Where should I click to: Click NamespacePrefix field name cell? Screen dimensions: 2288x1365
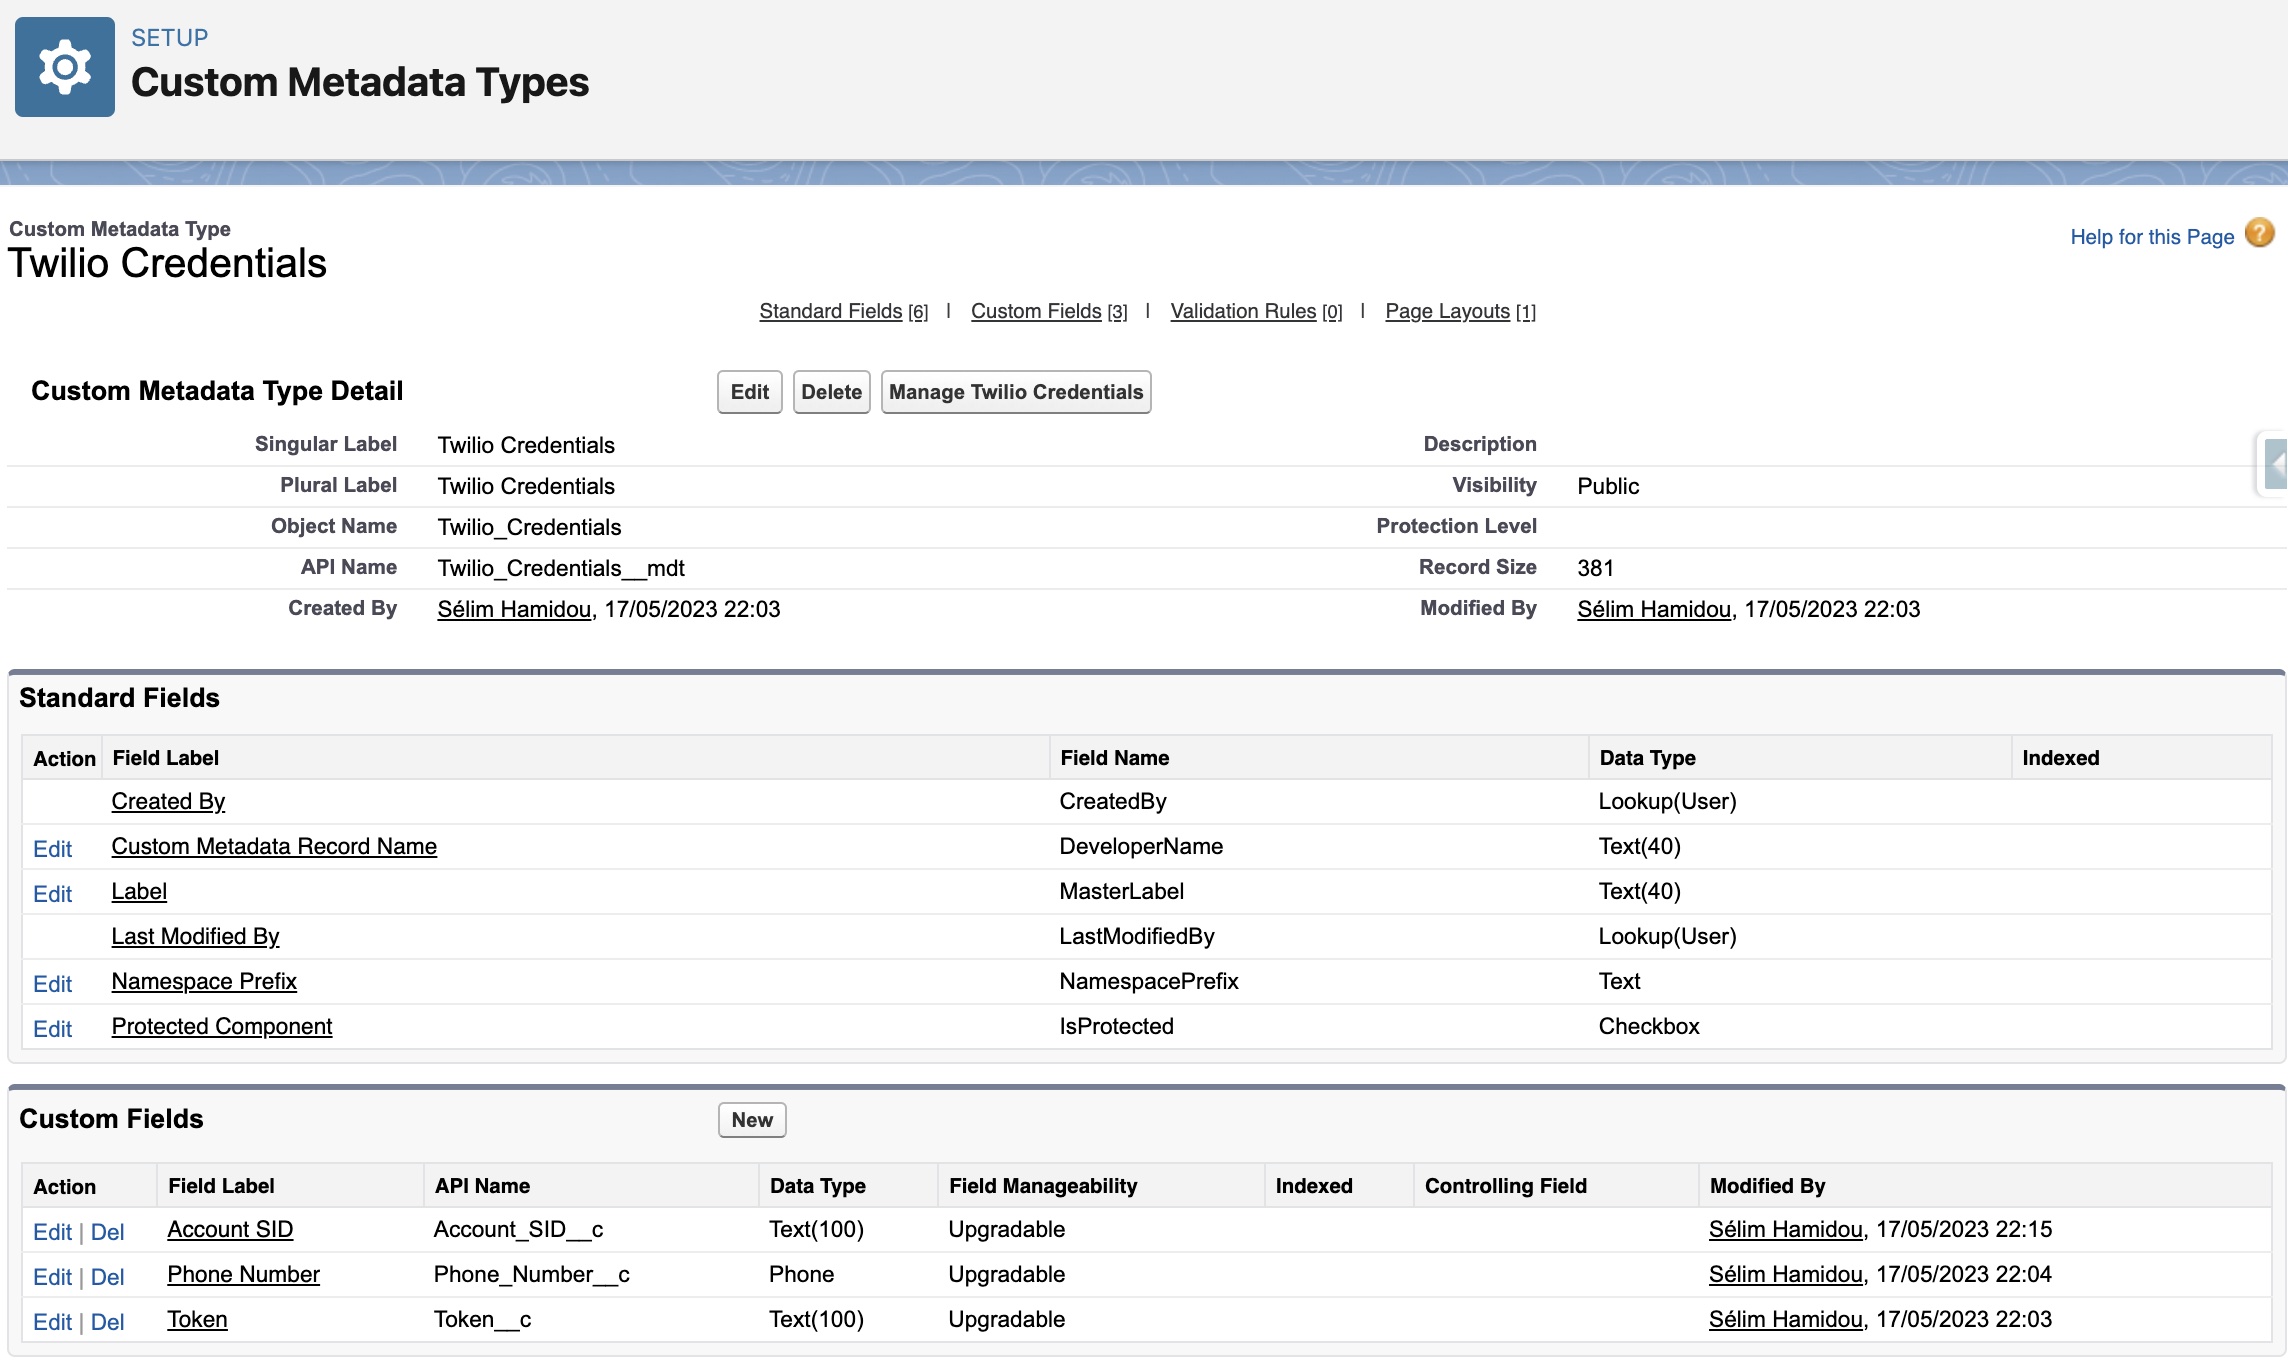(x=1149, y=981)
